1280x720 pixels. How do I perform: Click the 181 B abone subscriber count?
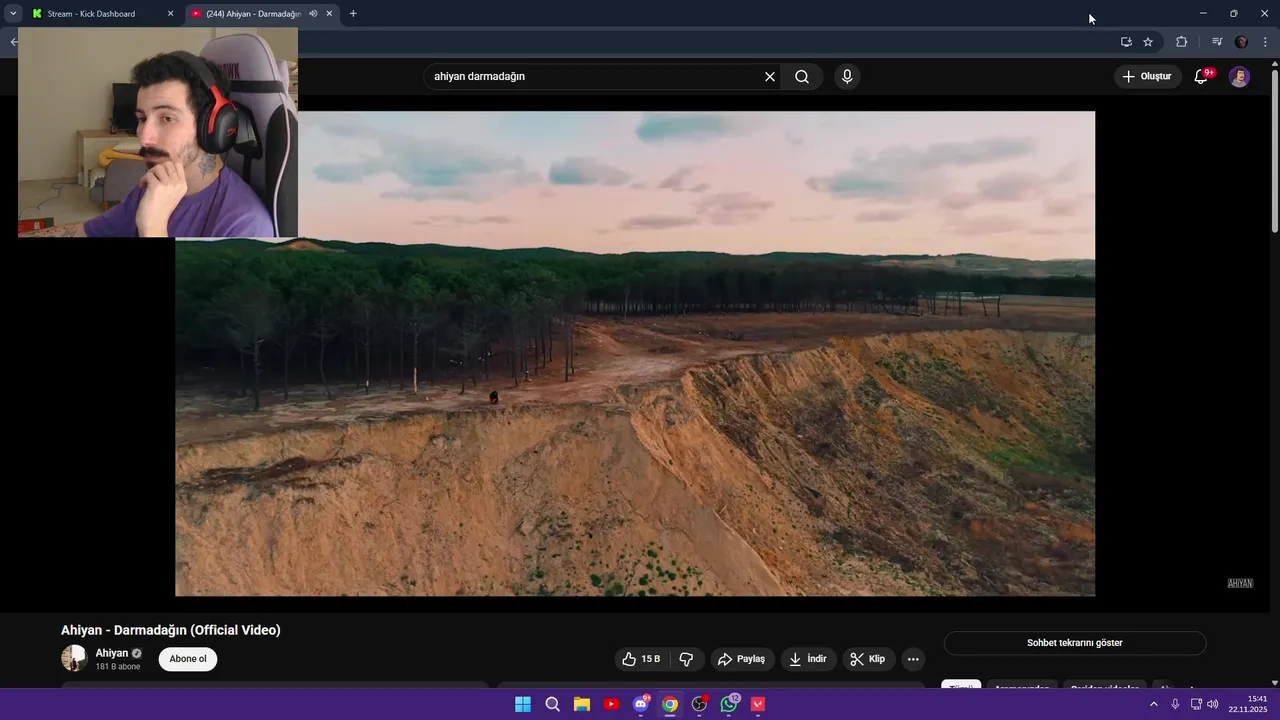click(x=118, y=667)
